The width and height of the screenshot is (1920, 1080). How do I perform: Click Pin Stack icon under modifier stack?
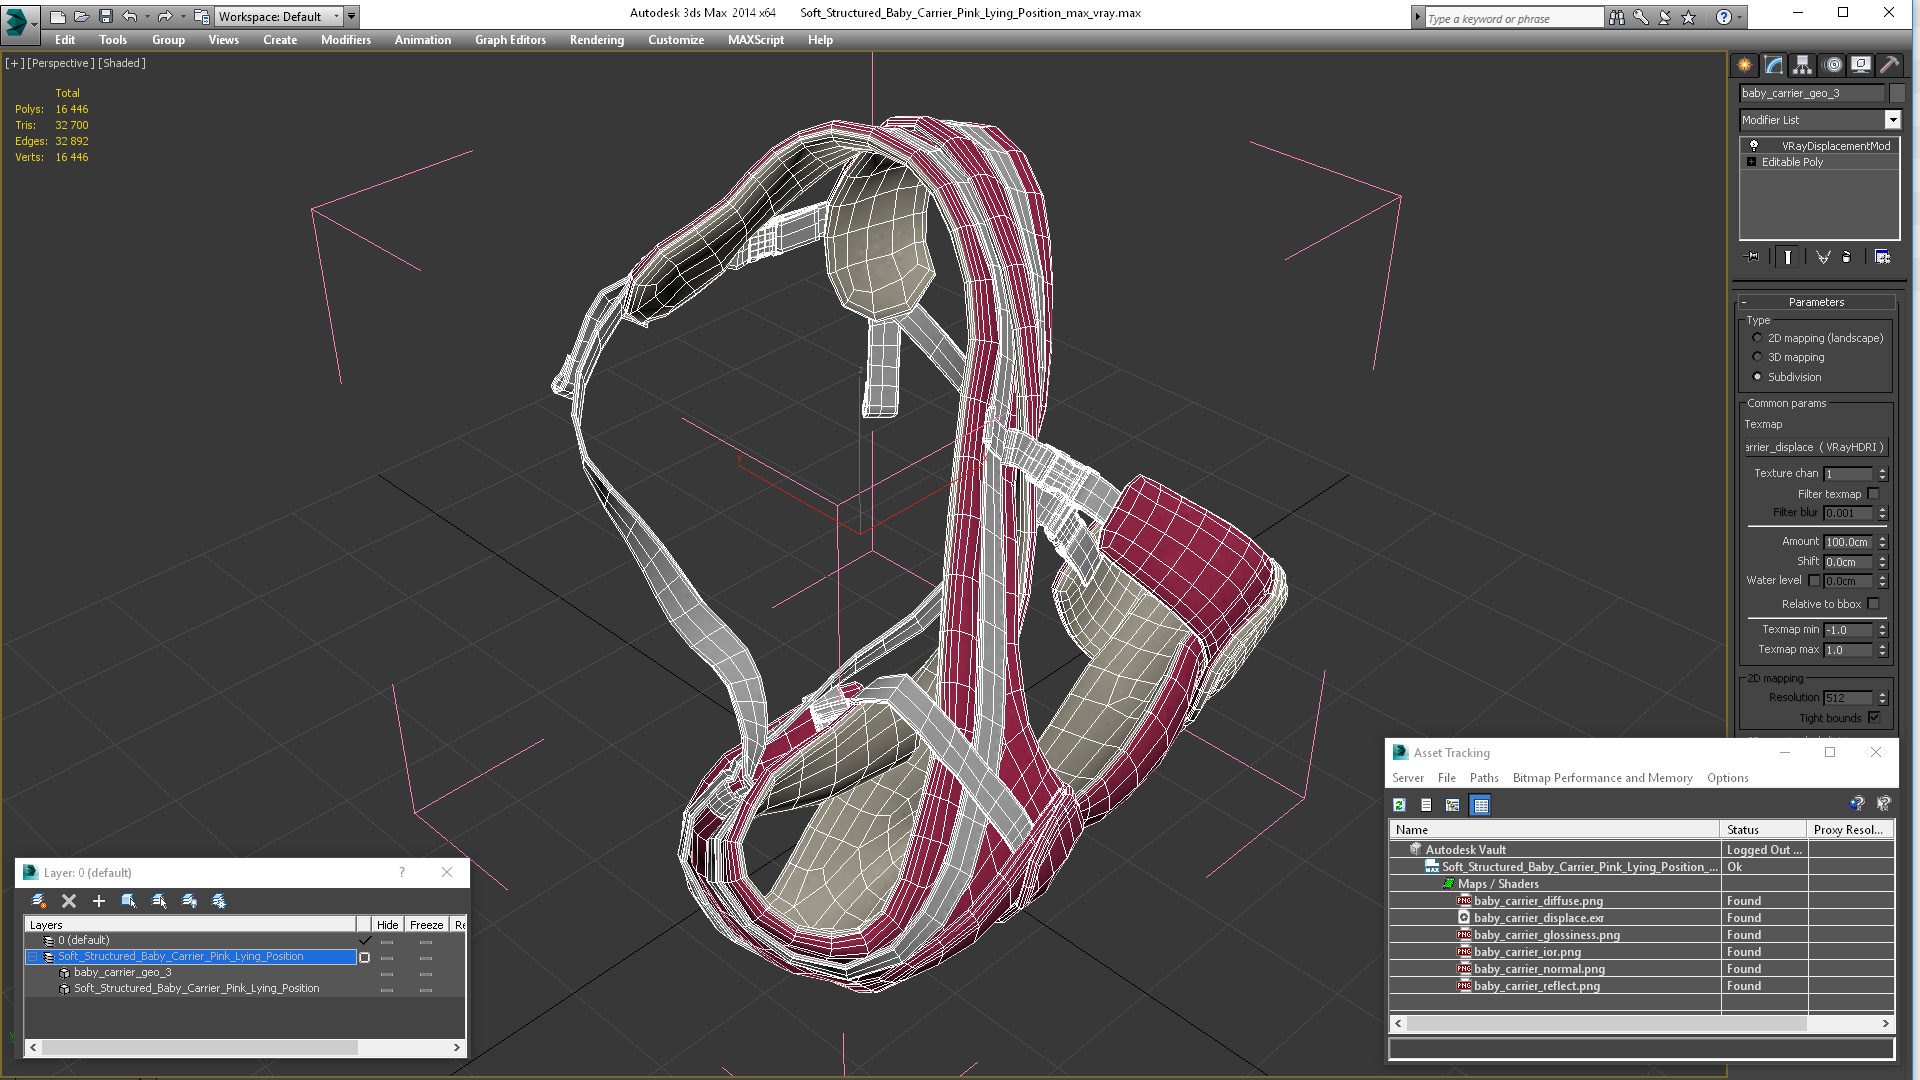(x=1752, y=257)
